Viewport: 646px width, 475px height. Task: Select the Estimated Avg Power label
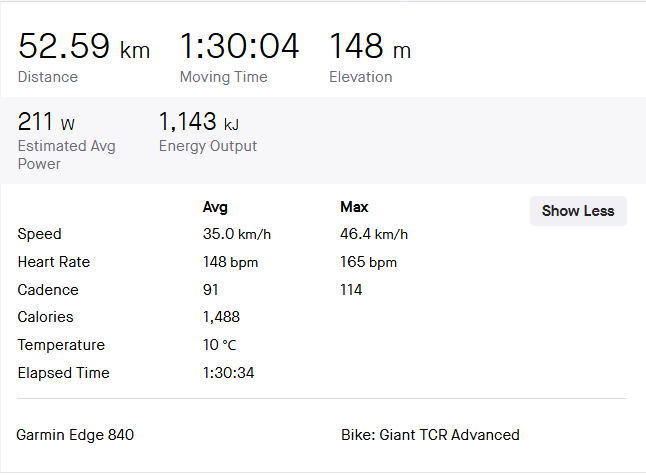[66, 155]
